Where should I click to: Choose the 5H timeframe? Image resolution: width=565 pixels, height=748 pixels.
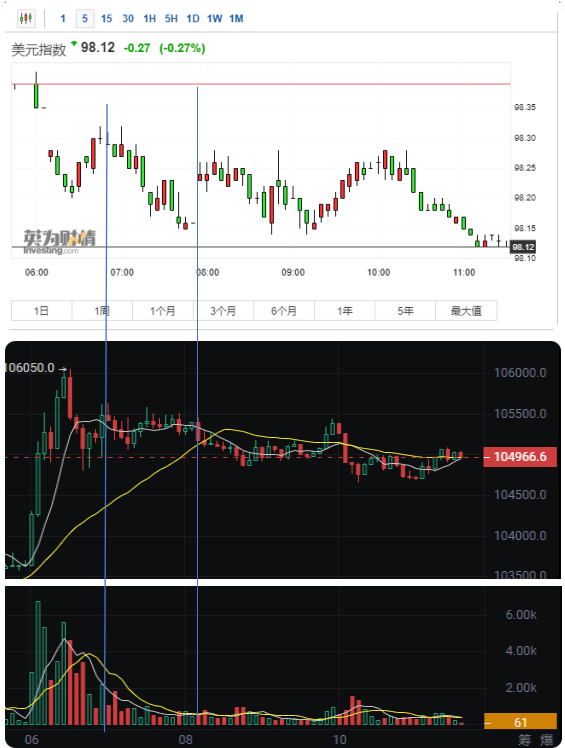(x=171, y=19)
